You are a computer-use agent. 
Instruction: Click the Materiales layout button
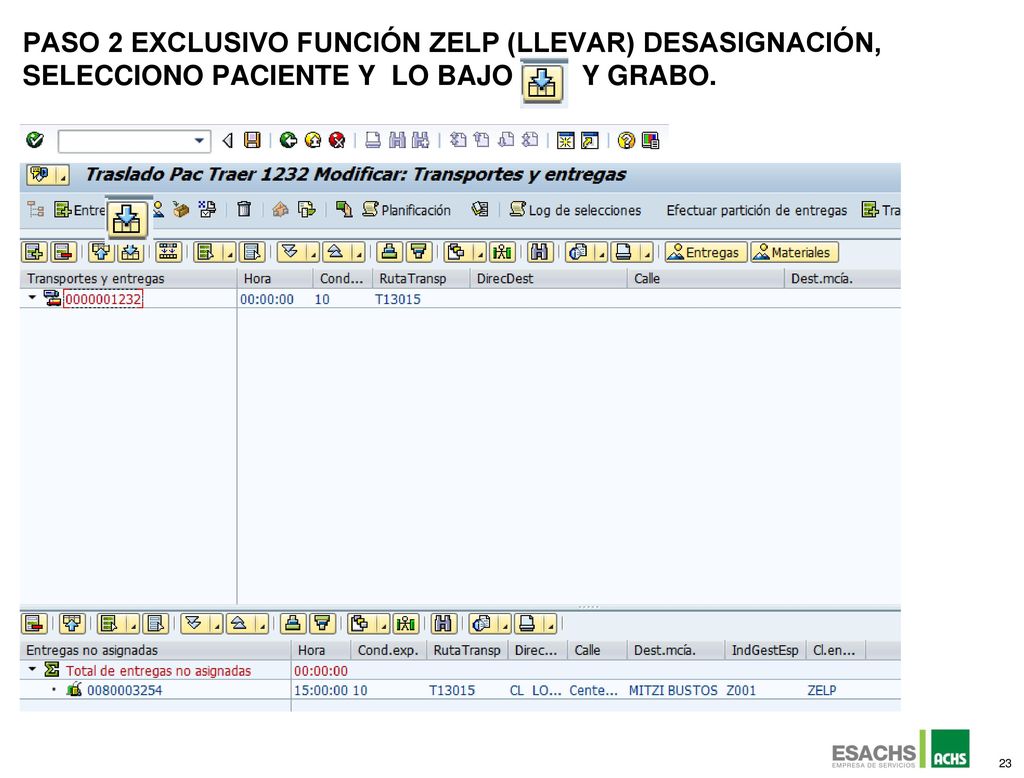click(x=794, y=252)
